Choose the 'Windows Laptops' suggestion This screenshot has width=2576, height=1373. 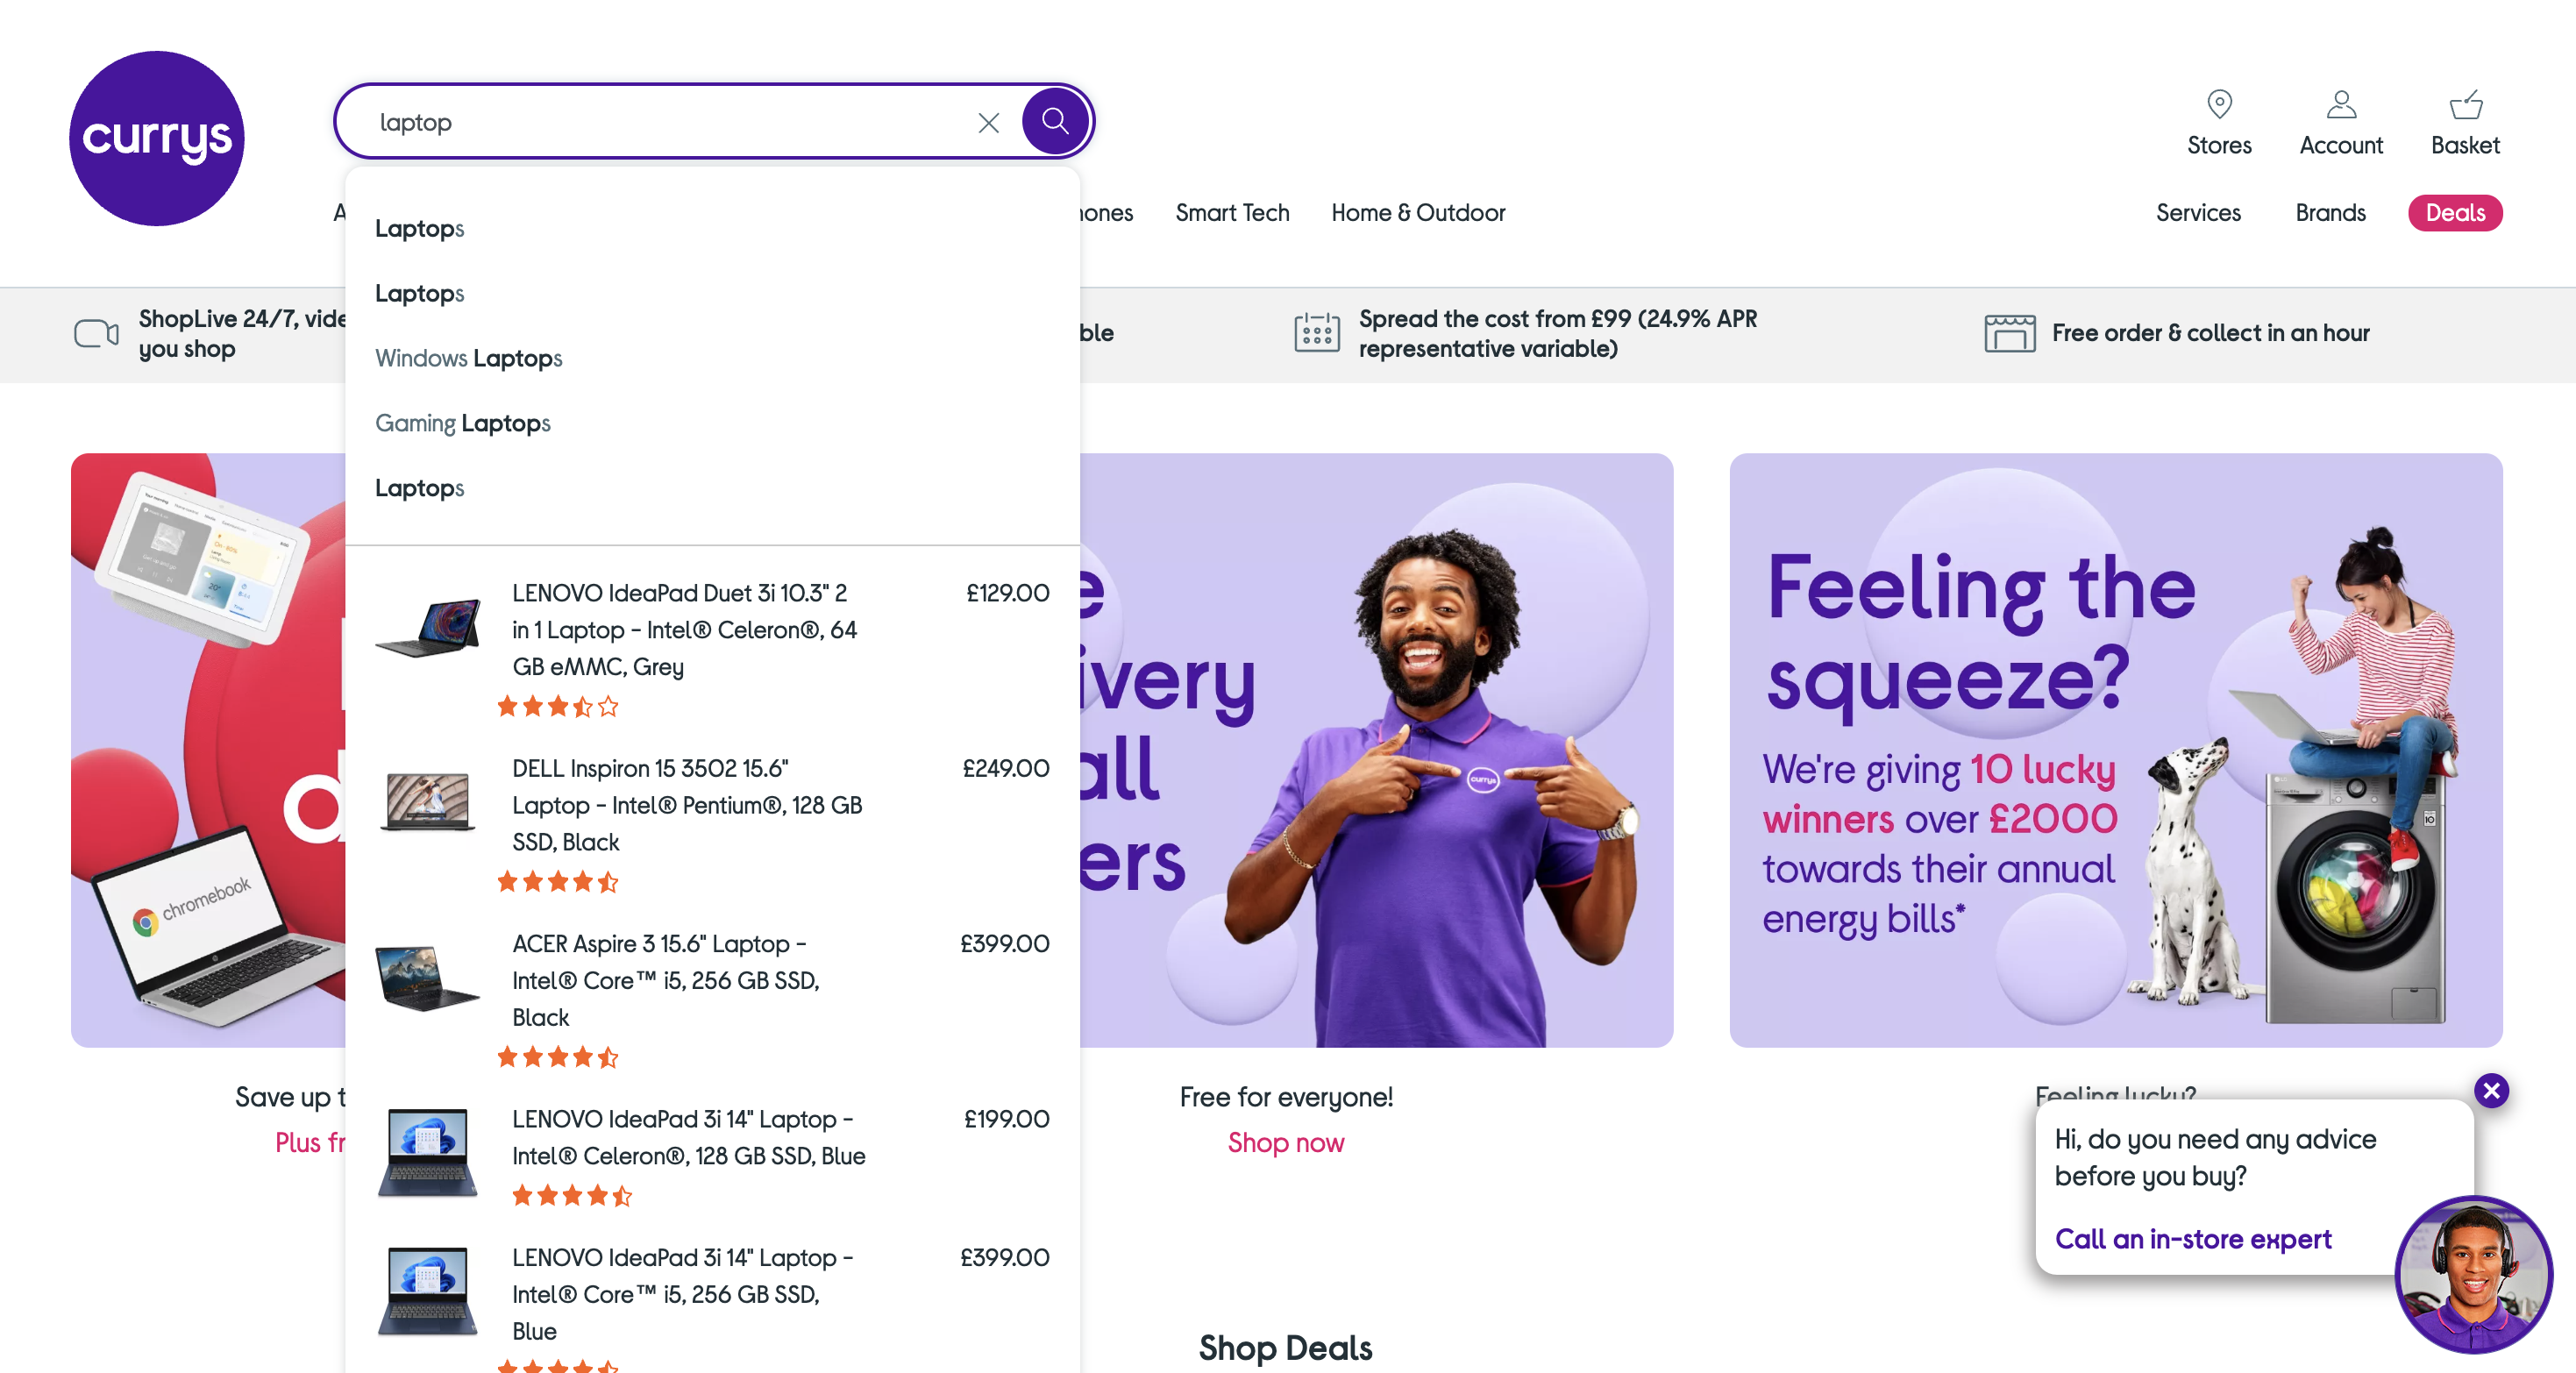coord(469,359)
